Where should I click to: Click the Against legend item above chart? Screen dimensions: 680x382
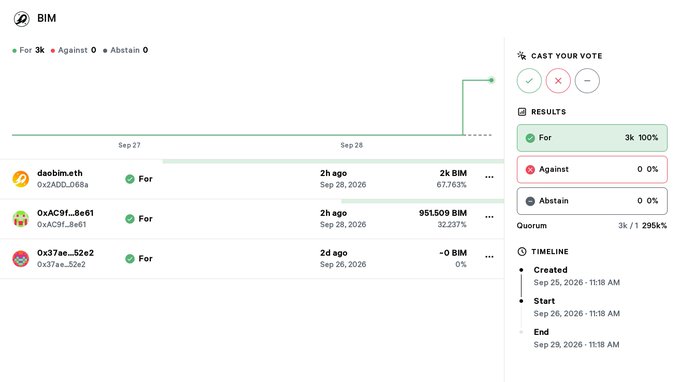point(73,50)
